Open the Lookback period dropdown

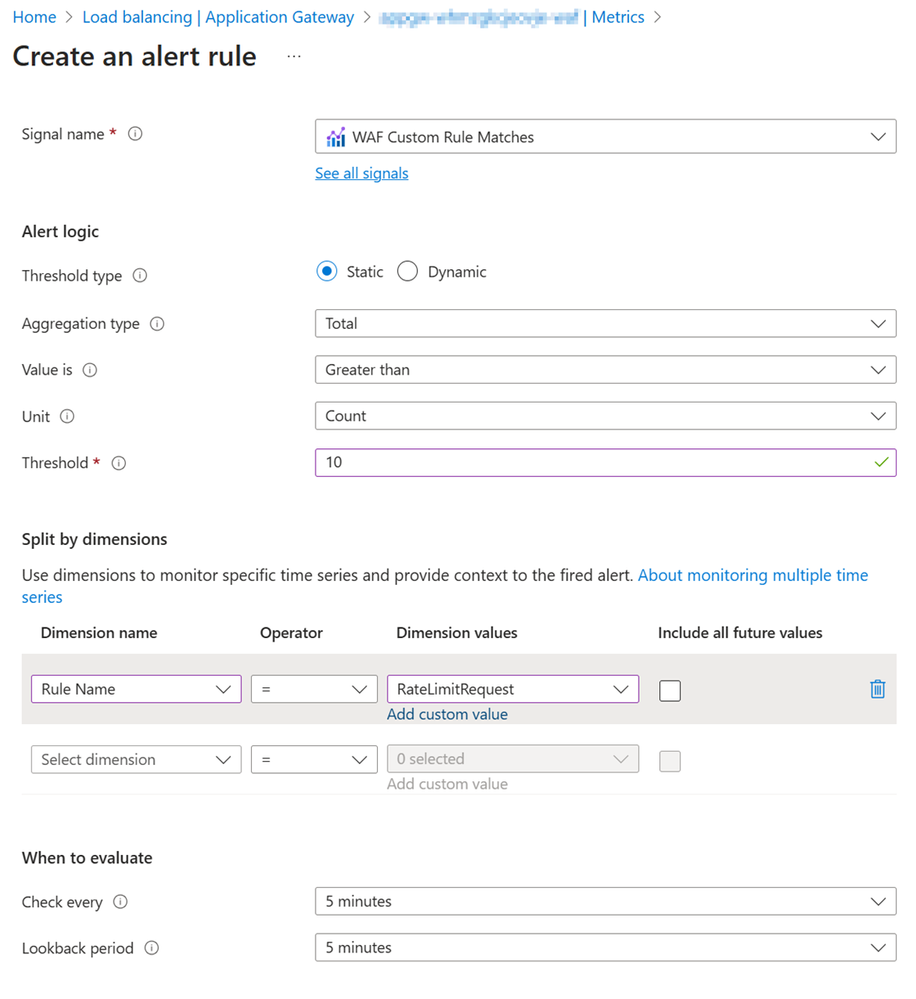click(605, 948)
